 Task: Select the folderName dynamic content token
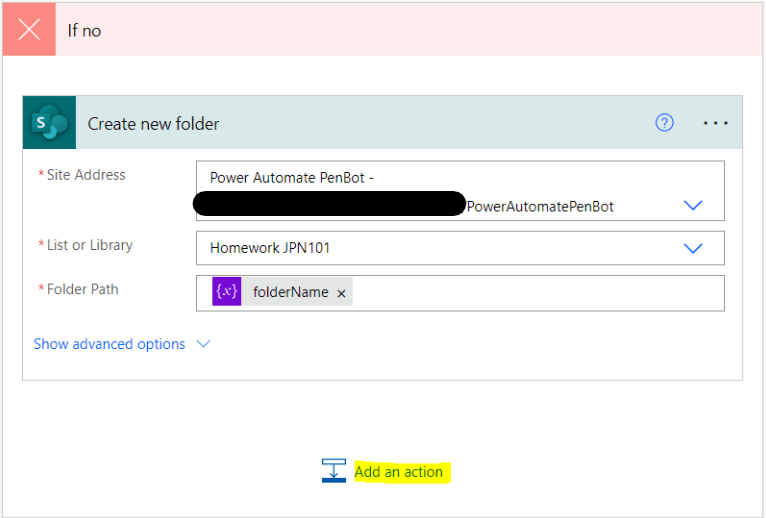[x=290, y=293]
